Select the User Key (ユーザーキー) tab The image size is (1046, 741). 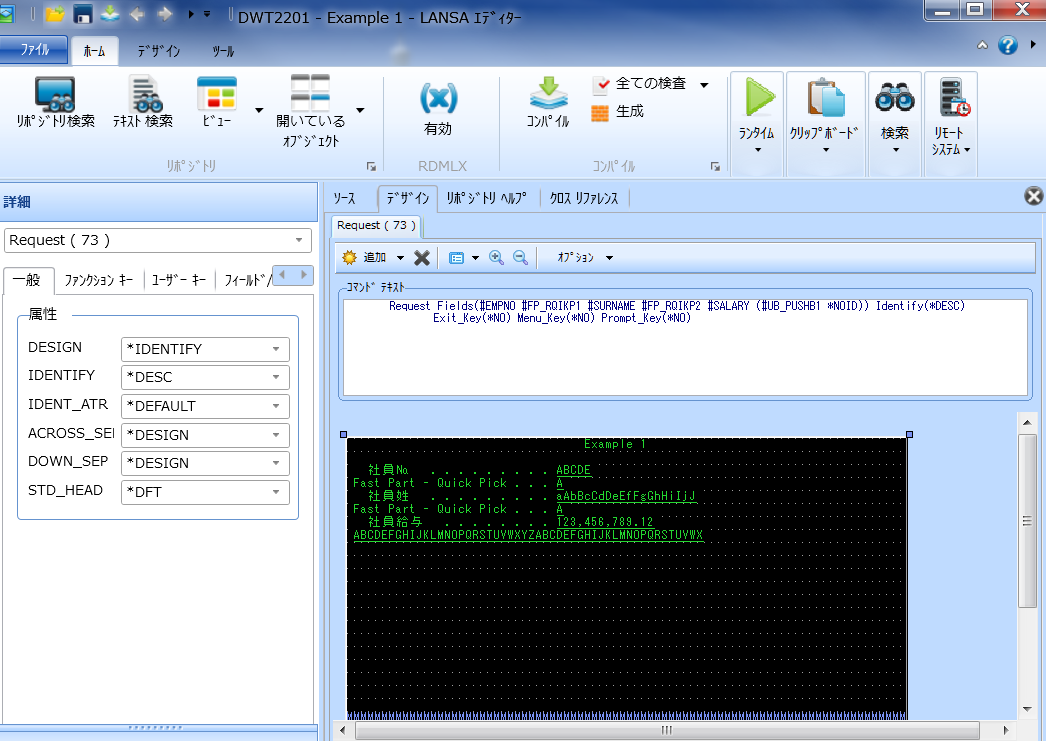point(179,281)
